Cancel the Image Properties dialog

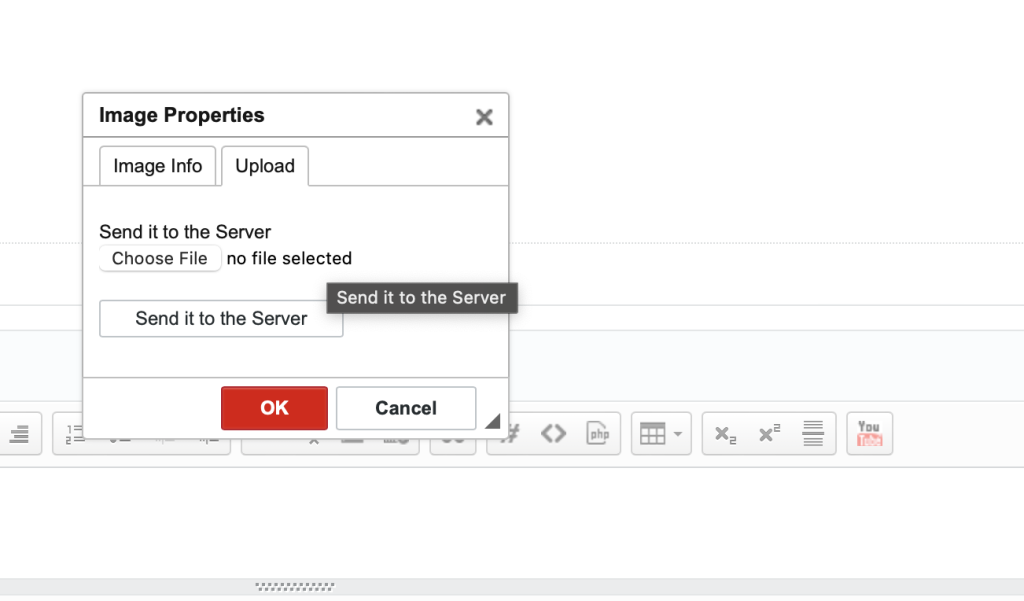(406, 408)
